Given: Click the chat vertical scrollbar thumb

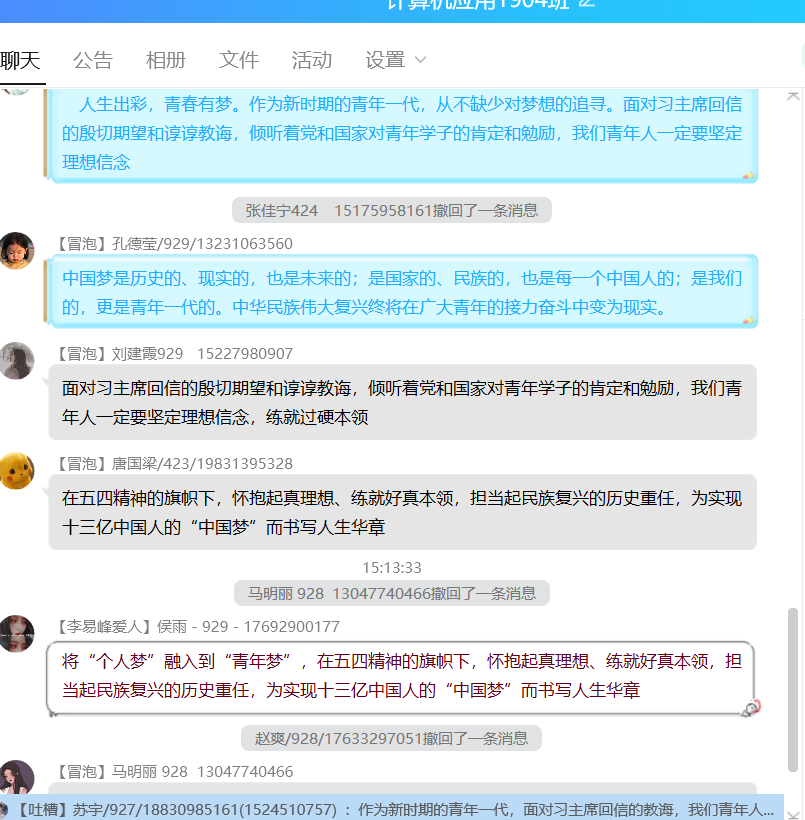Looking at the screenshot, I should 794,690.
